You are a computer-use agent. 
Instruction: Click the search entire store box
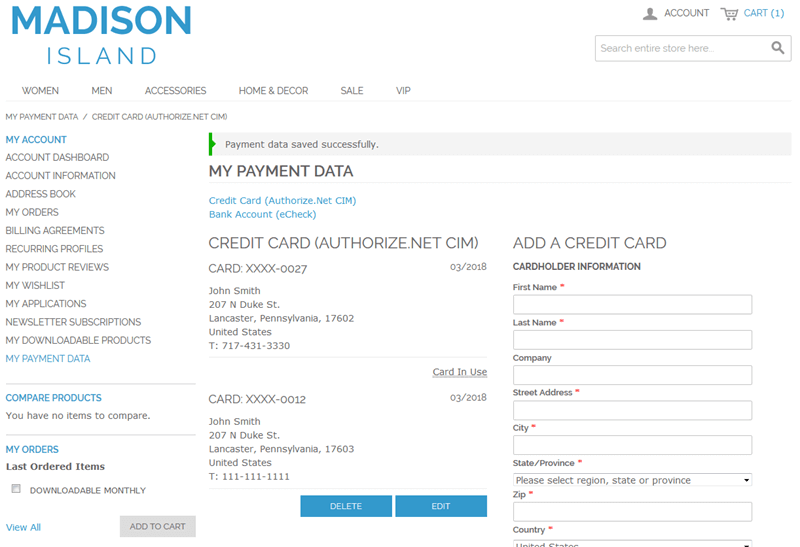pos(680,48)
